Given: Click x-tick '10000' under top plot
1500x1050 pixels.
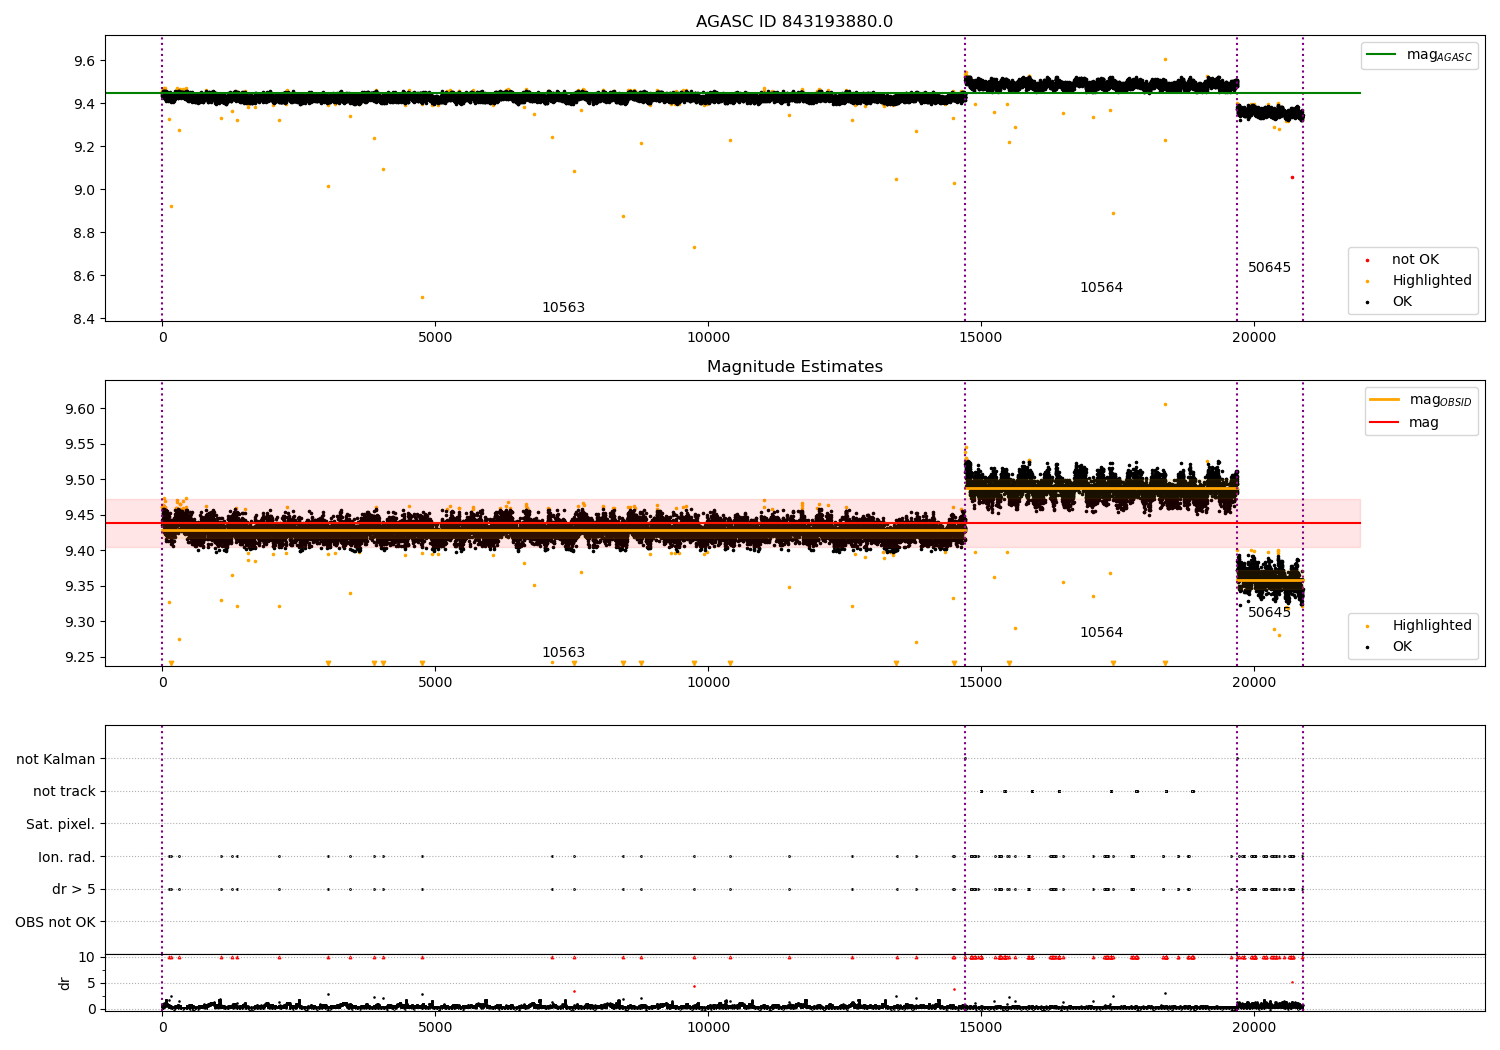Looking at the screenshot, I should 708,338.
